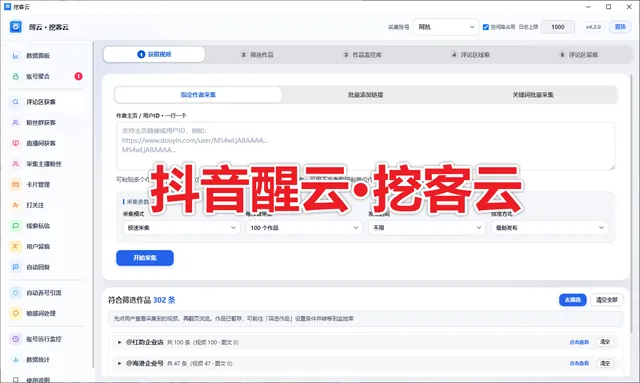The width and height of the screenshot is (640, 383).
Task: Open 自动养号引流 sidebar icon
Action: click(16, 293)
